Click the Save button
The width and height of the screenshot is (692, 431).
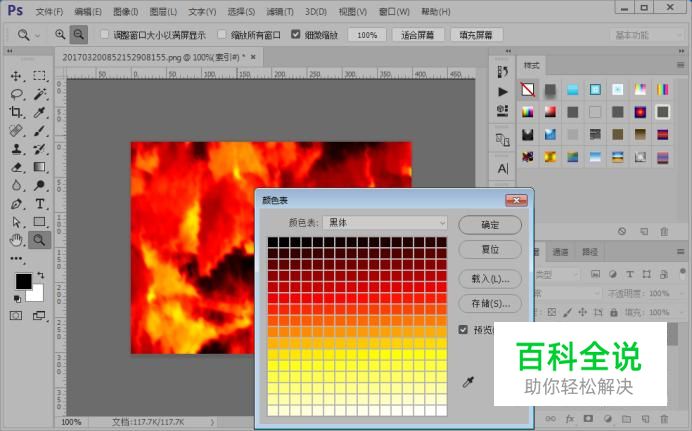tap(490, 304)
